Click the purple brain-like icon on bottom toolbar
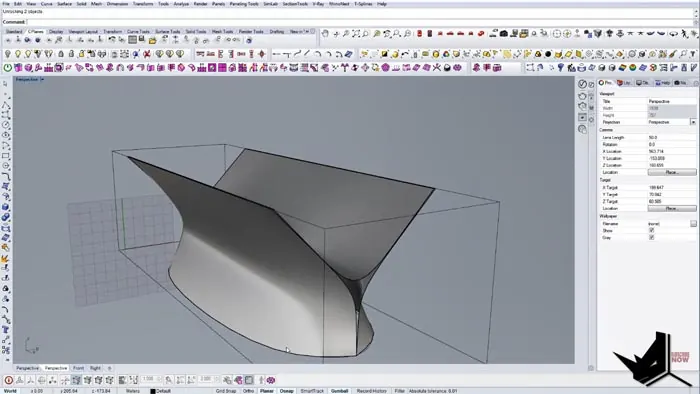700x394 pixels. (x=271, y=380)
